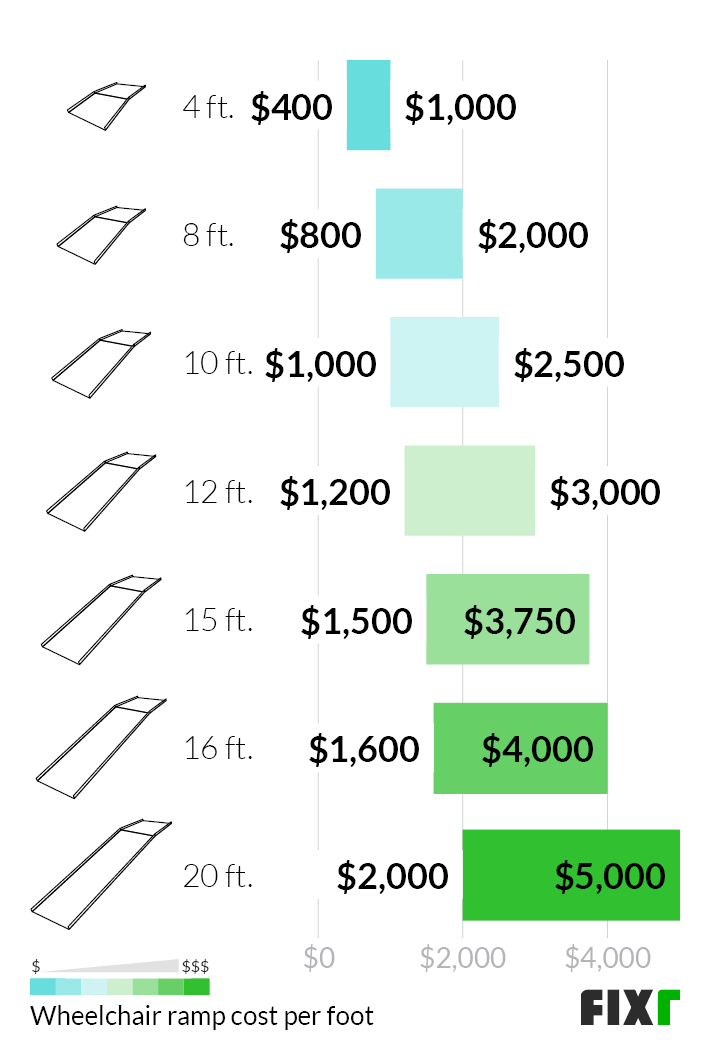The height and width of the screenshot is (1040, 710).
Task: Click the Fixr logo
Action: pyautogui.click(x=630, y=1008)
